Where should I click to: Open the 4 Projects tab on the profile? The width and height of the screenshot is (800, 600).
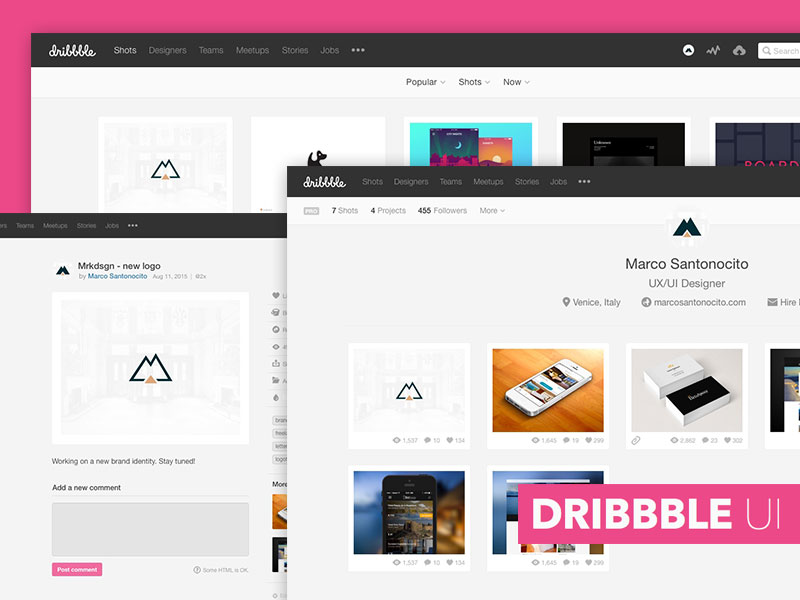click(x=388, y=211)
